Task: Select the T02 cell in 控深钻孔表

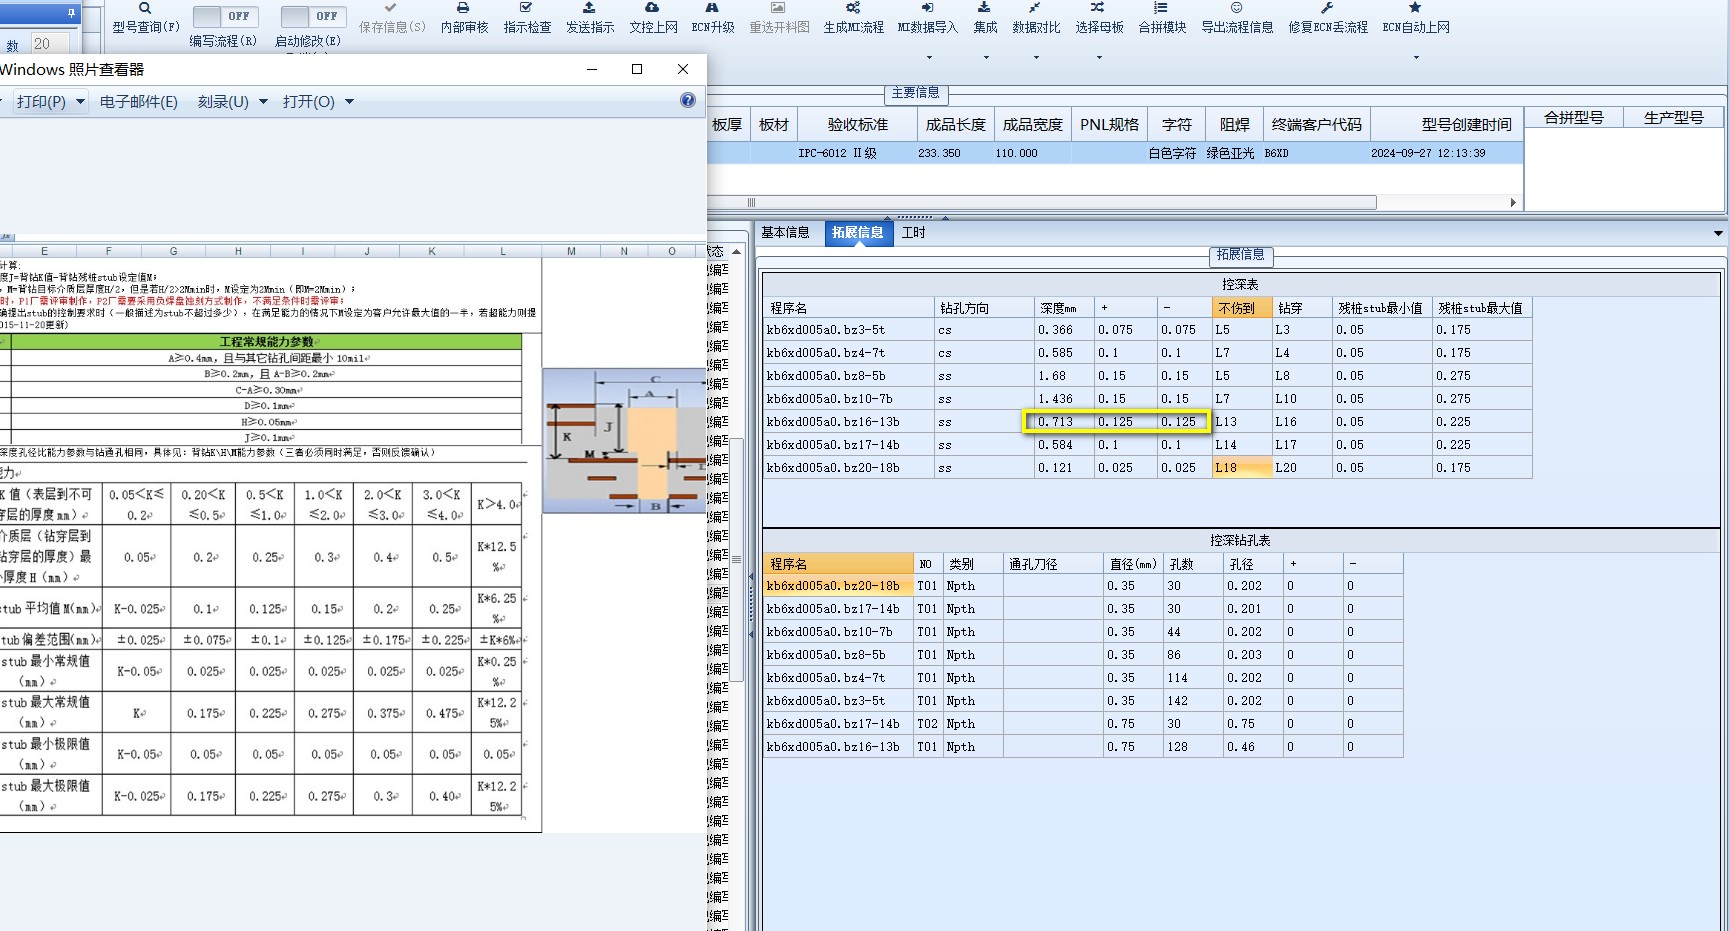Action: (927, 724)
